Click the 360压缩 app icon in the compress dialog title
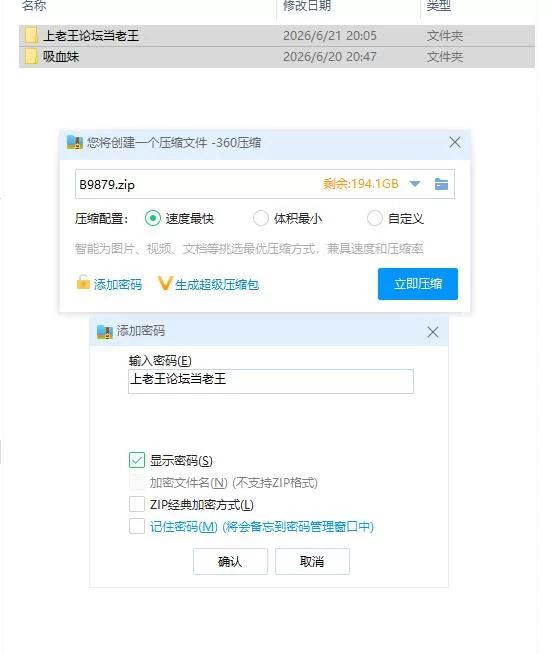 [x=75, y=143]
